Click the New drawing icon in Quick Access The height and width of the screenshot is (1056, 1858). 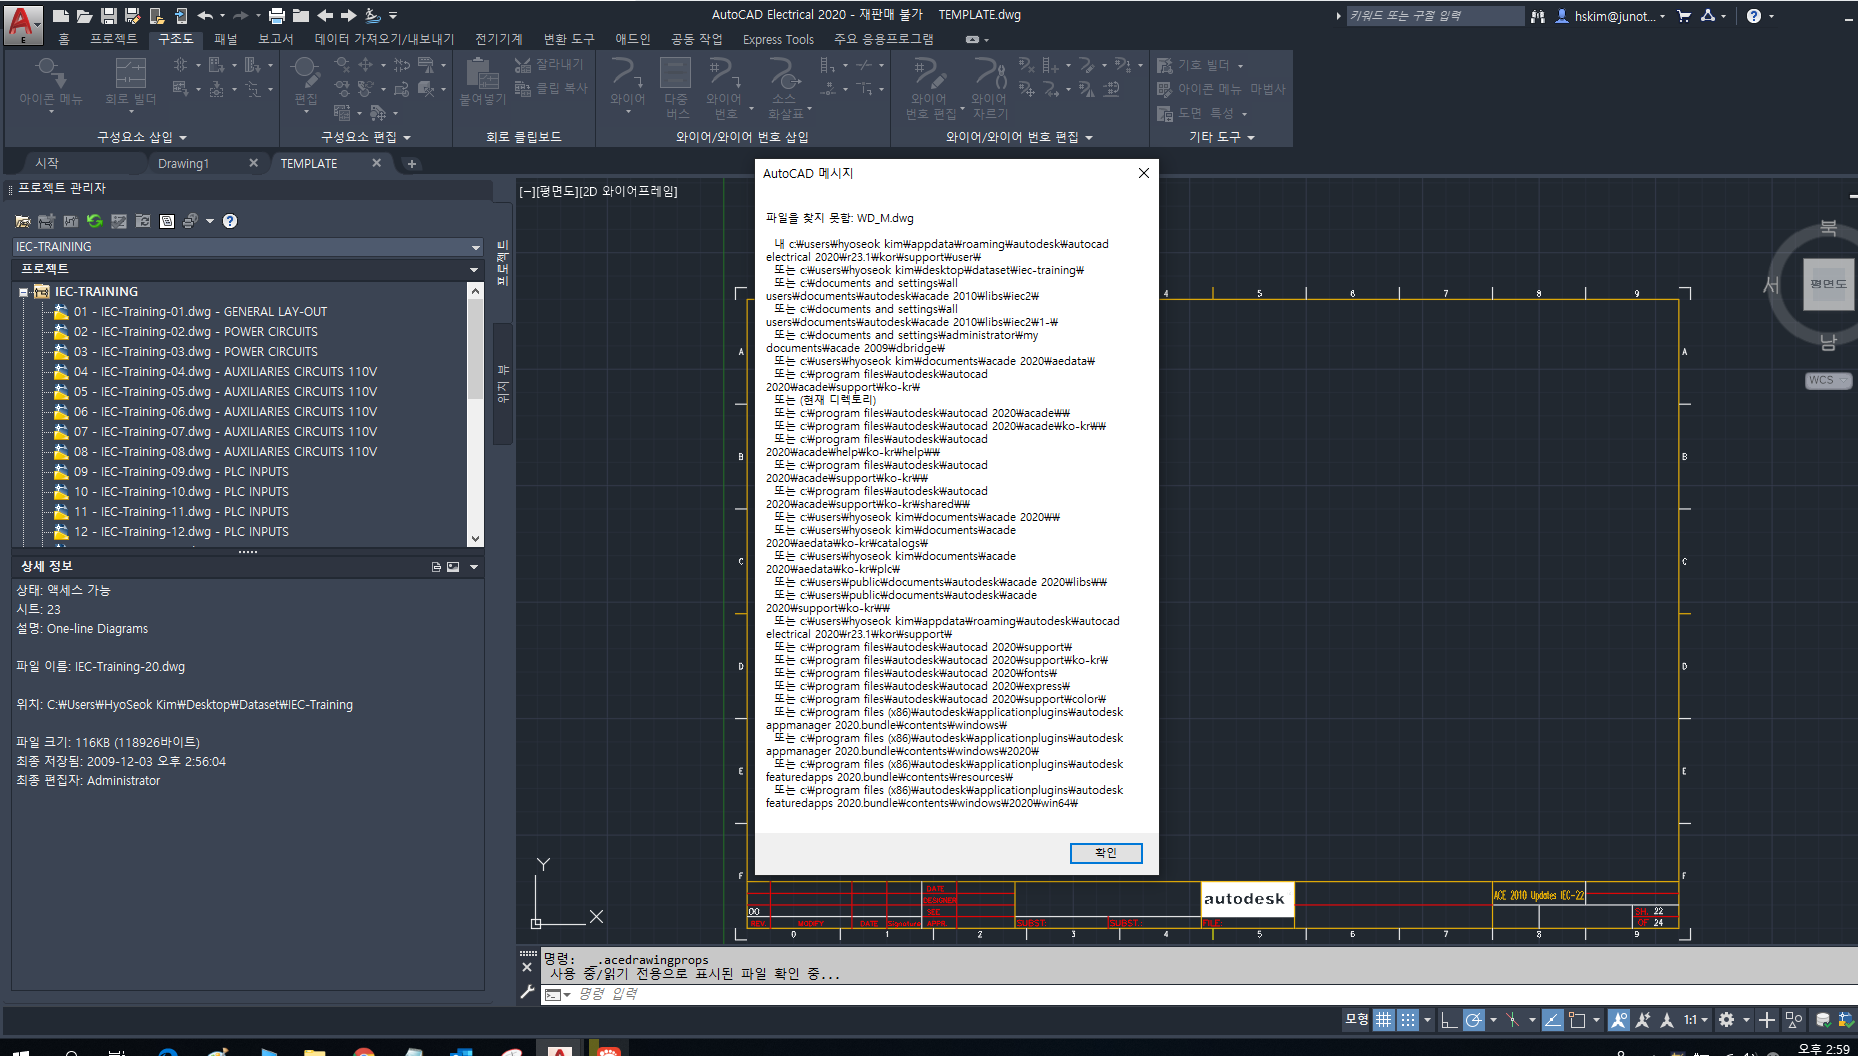point(61,15)
